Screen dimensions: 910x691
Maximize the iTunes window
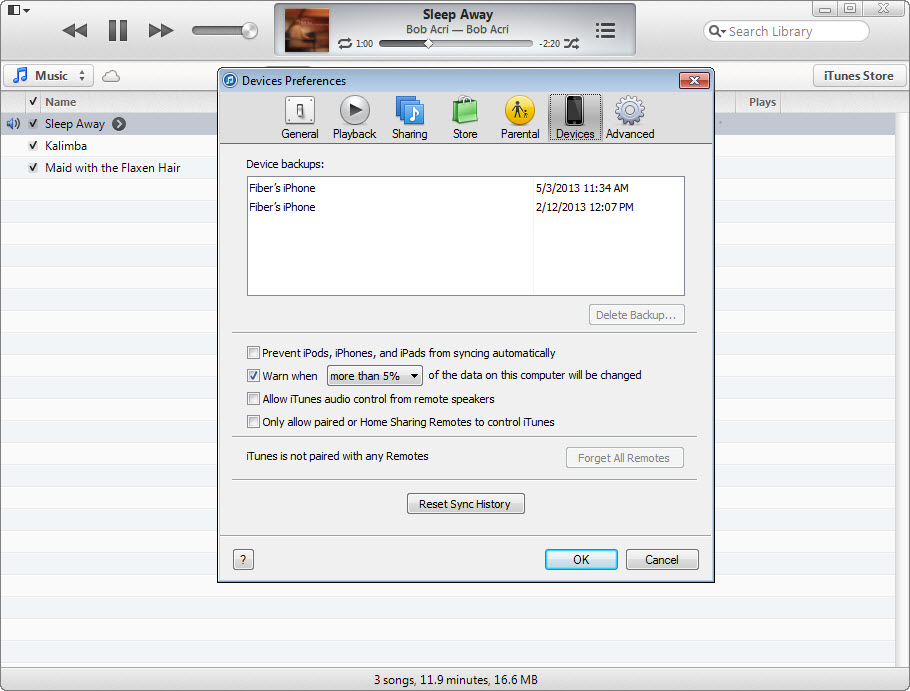(850, 9)
